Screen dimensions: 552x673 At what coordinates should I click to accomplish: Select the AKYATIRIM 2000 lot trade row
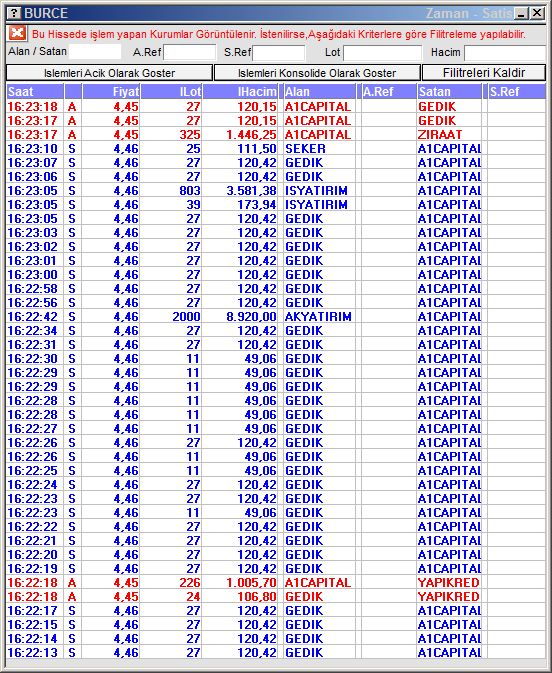(276, 317)
